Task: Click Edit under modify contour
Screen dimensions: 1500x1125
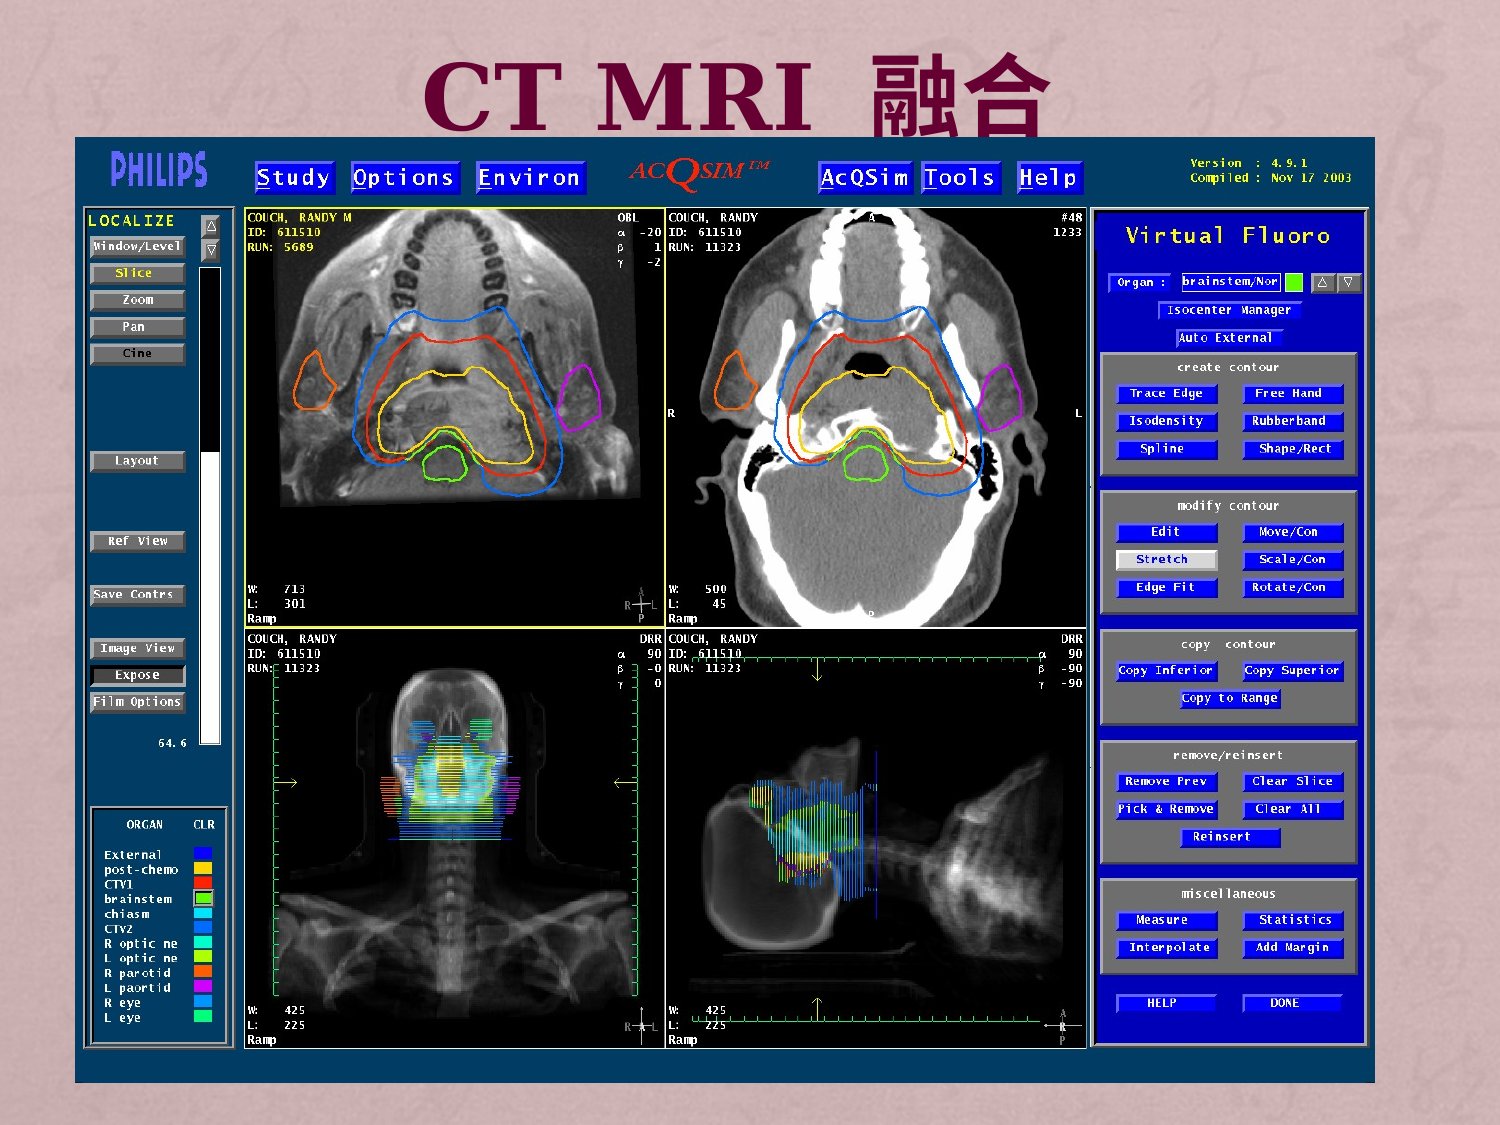Action: coord(1166,532)
